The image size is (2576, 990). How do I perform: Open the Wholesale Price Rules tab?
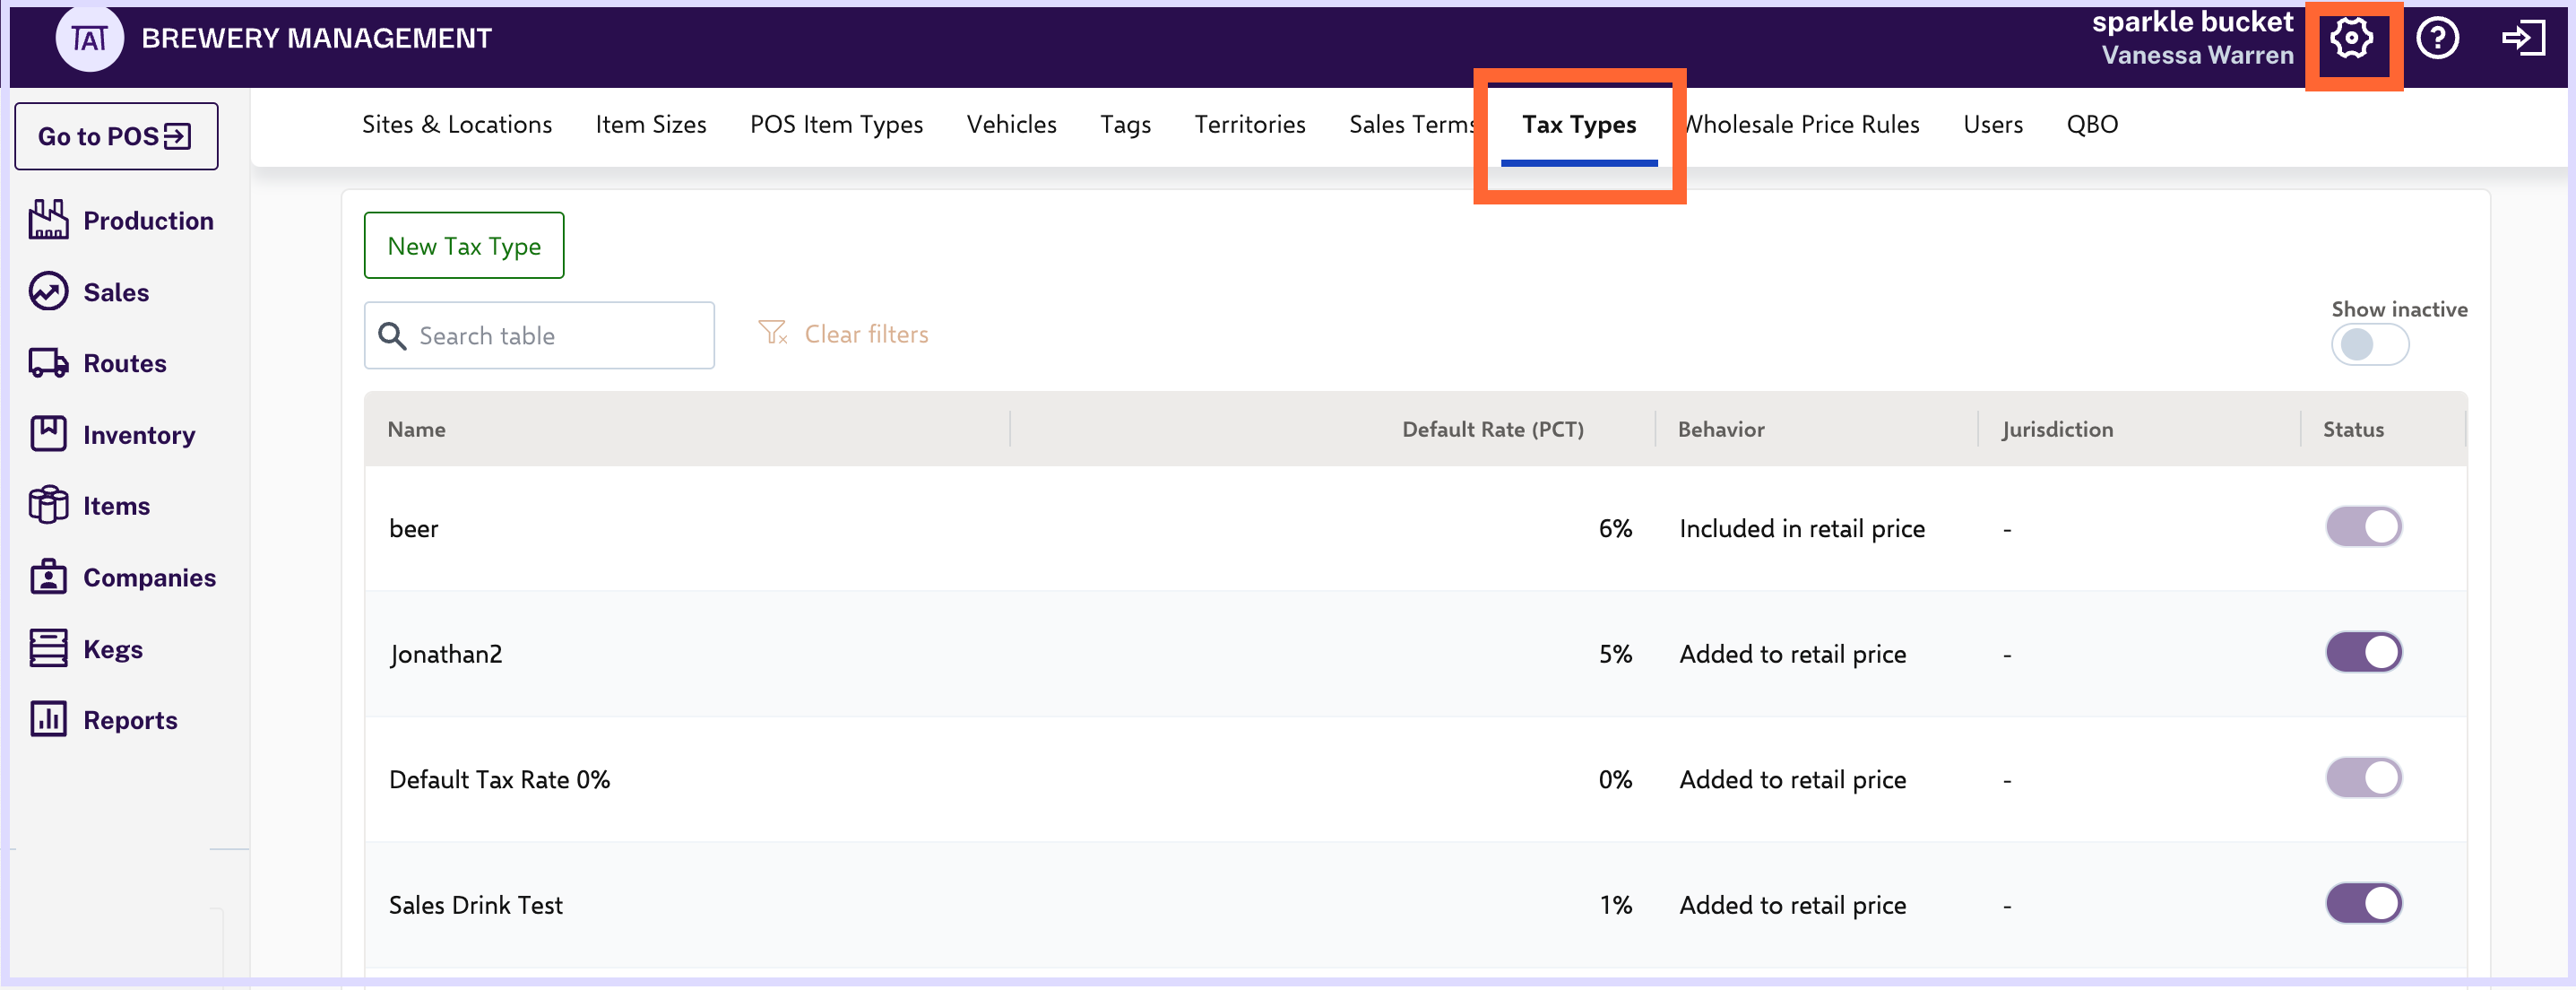(x=1802, y=125)
